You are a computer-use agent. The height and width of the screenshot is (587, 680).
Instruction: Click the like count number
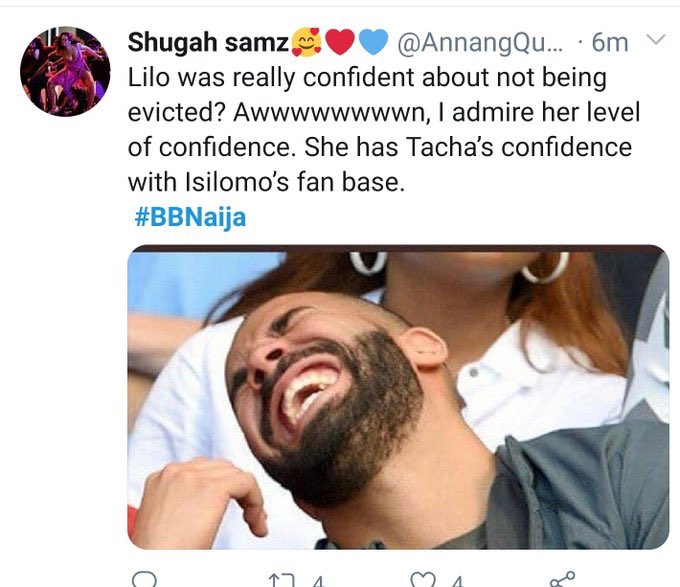click(x=455, y=580)
